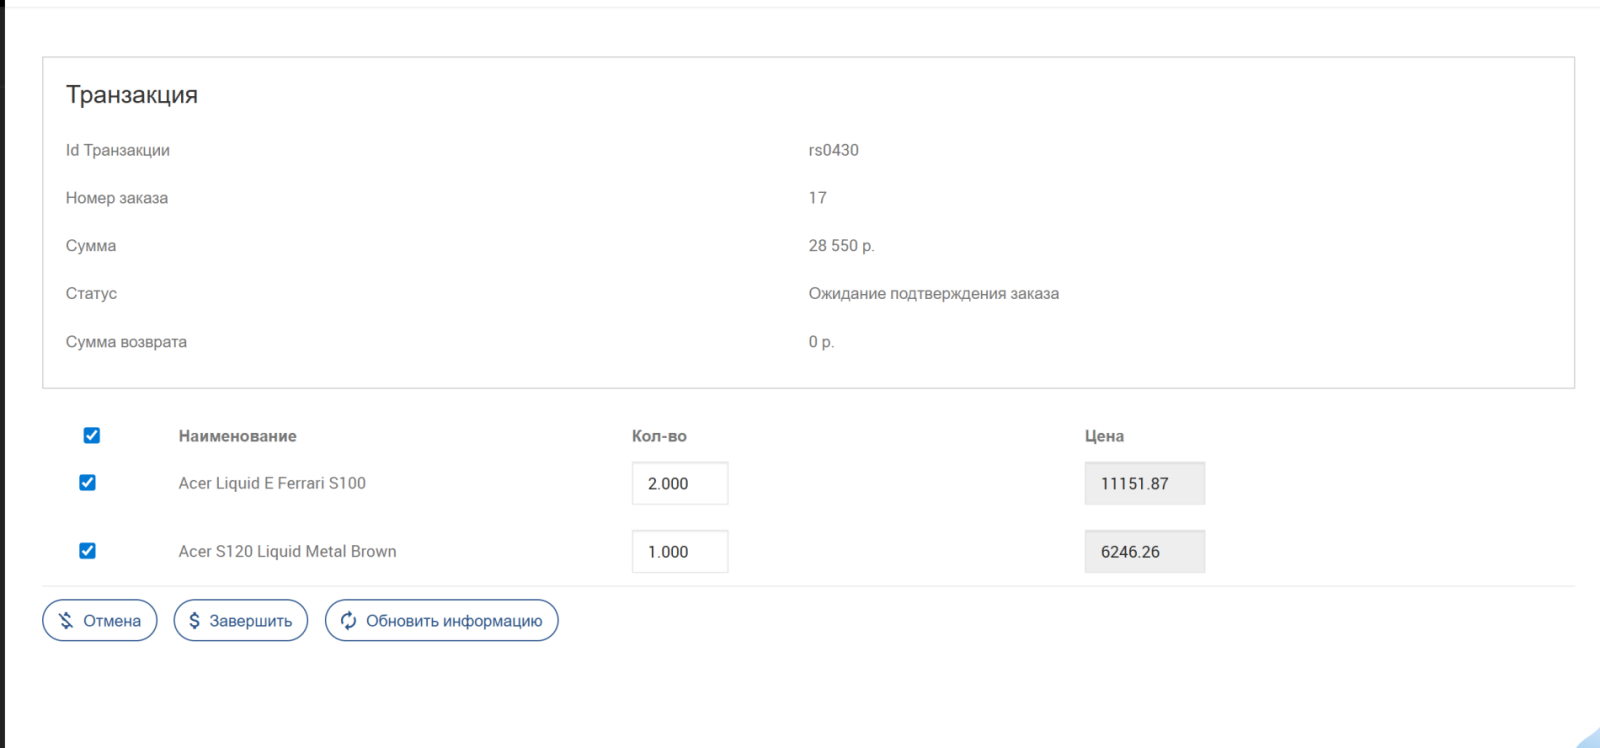Click the Цена column header
This screenshot has width=1600, height=748.
click(x=1104, y=436)
